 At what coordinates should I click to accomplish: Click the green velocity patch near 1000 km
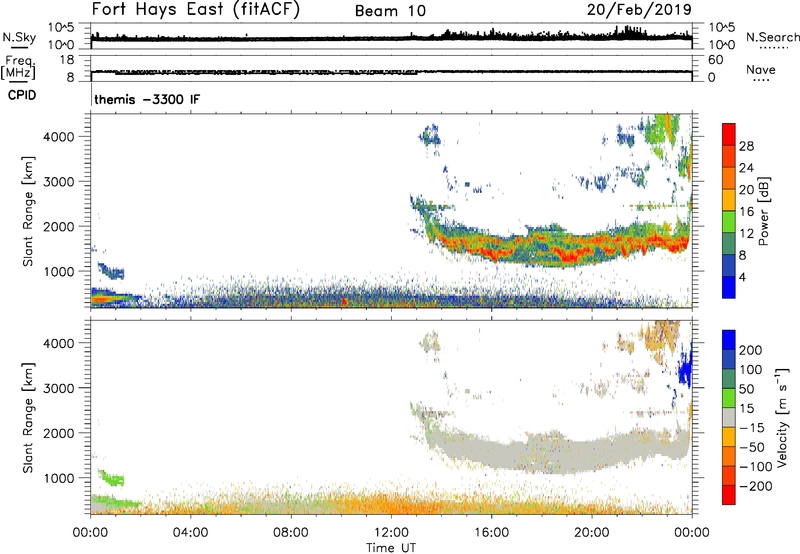(111, 478)
